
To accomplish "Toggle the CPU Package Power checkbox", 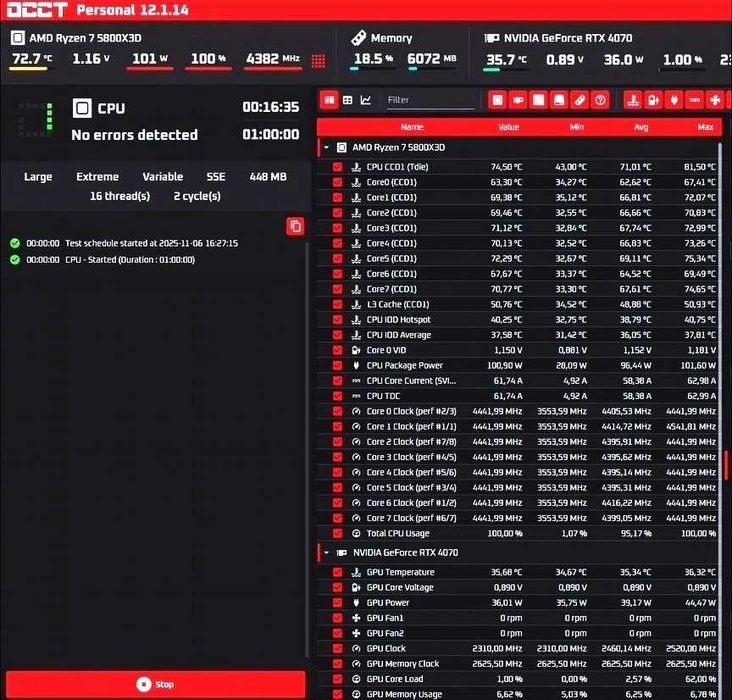I will point(338,365).
